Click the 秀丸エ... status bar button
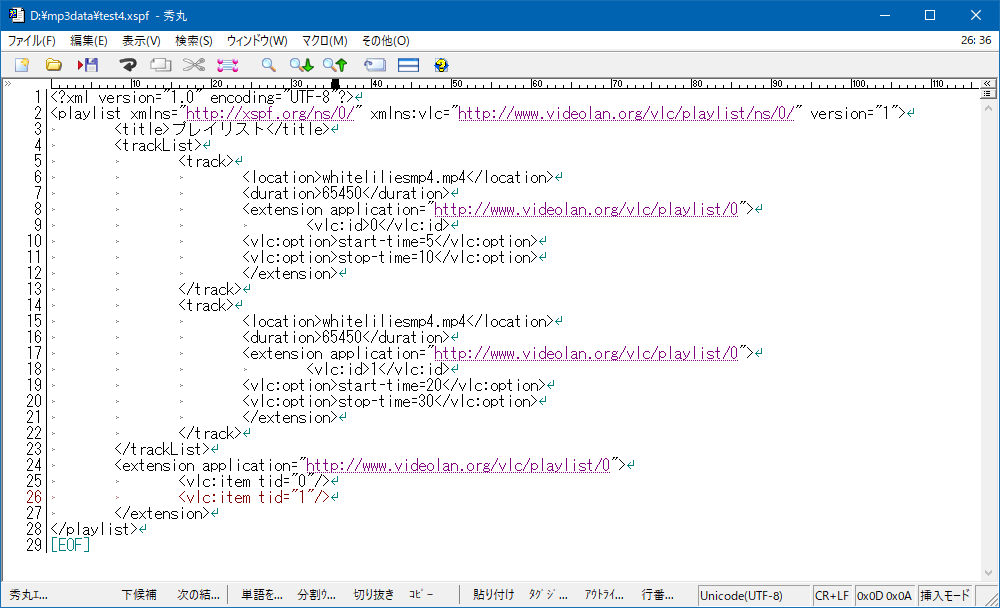Screen dimensions: 1000x608 tap(29, 595)
